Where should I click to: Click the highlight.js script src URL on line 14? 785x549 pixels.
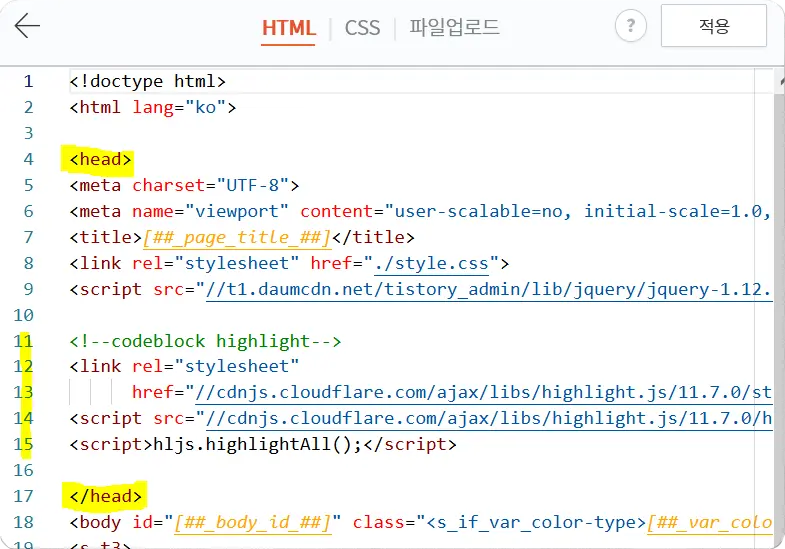pyautogui.click(x=489, y=418)
